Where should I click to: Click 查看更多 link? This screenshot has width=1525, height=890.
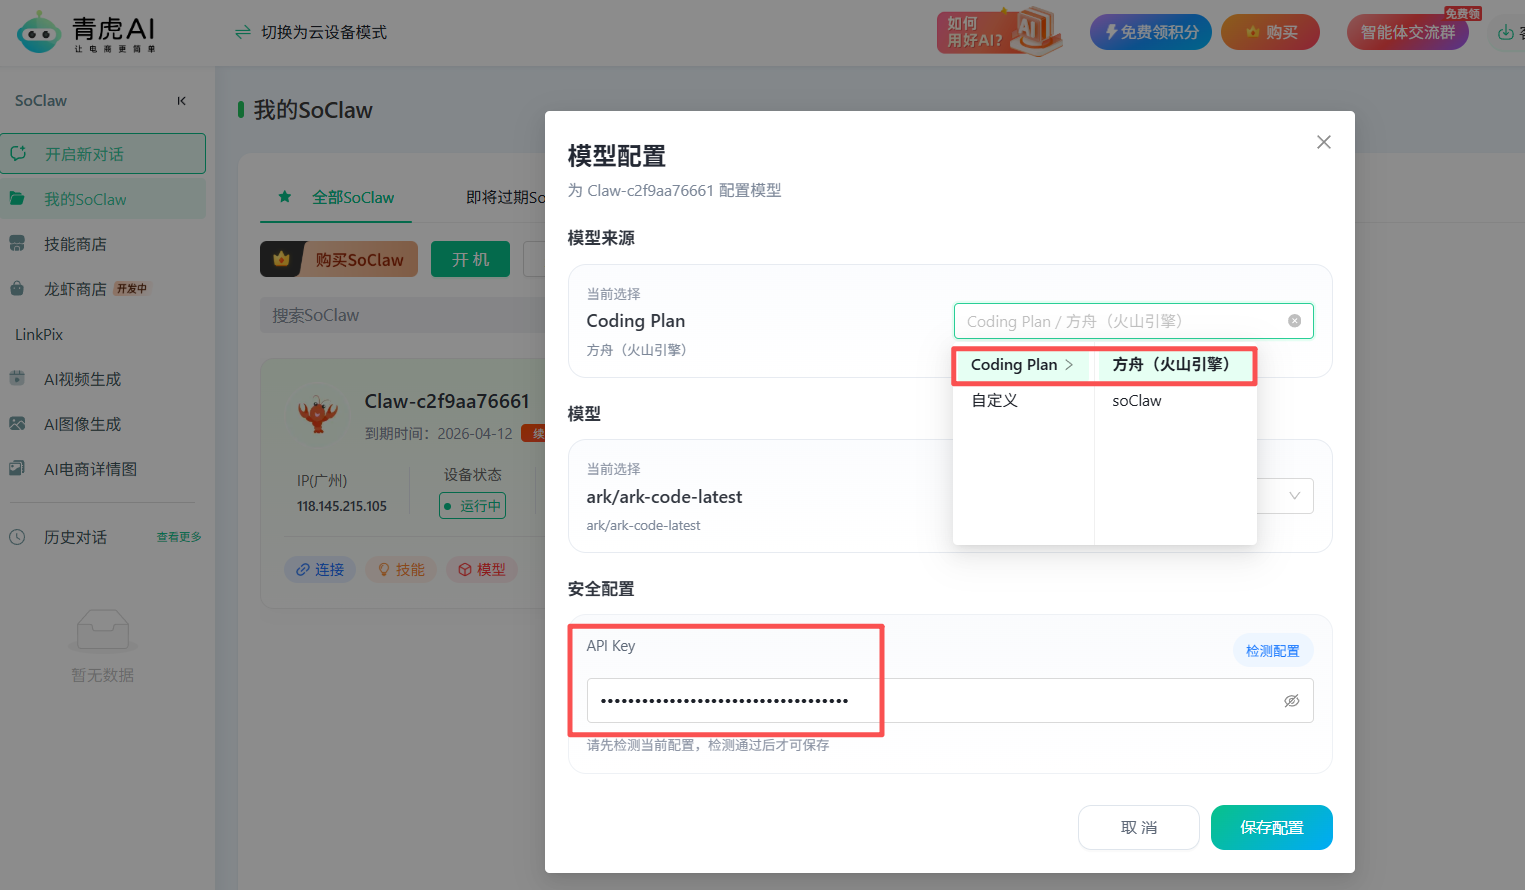(179, 537)
